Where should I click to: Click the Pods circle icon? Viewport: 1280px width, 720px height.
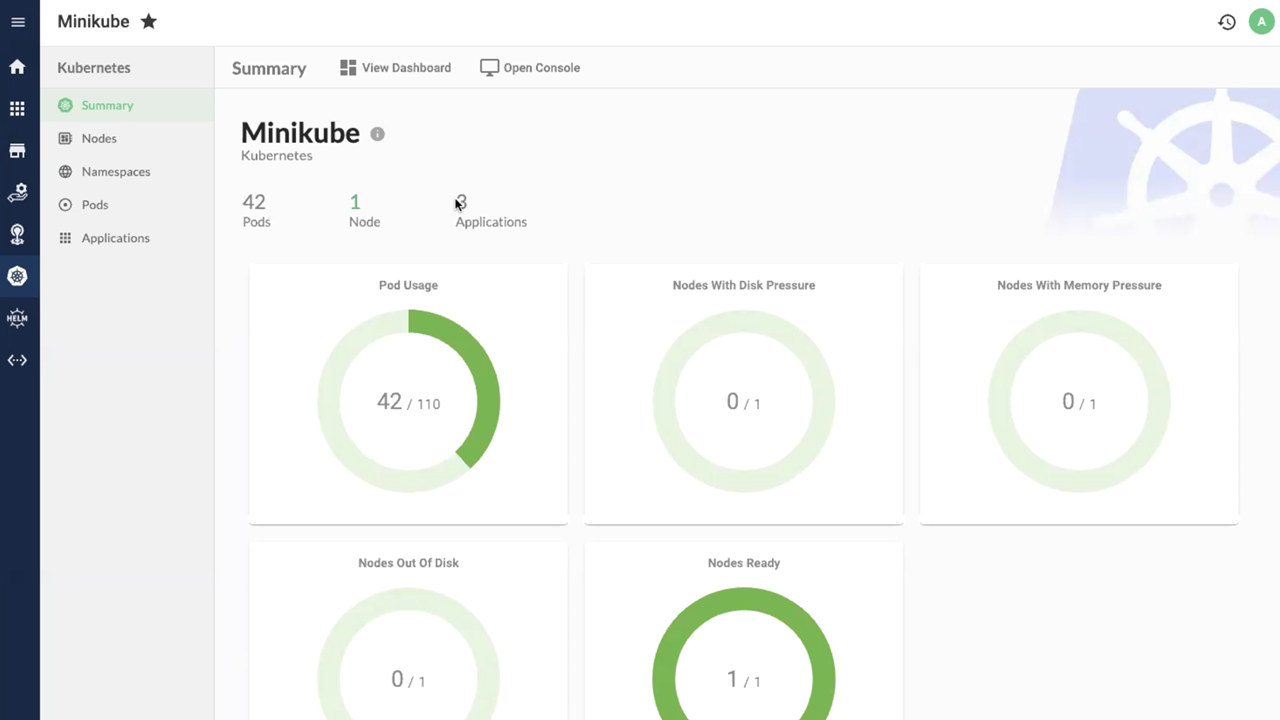point(65,204)
